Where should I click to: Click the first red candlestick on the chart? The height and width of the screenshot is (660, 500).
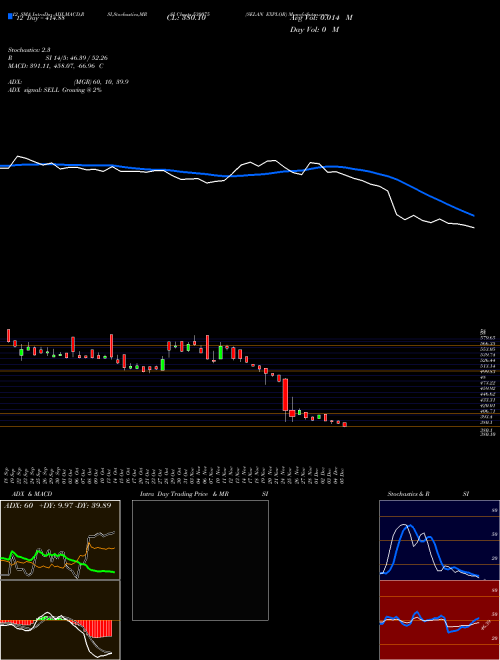[x=8, y=335]
